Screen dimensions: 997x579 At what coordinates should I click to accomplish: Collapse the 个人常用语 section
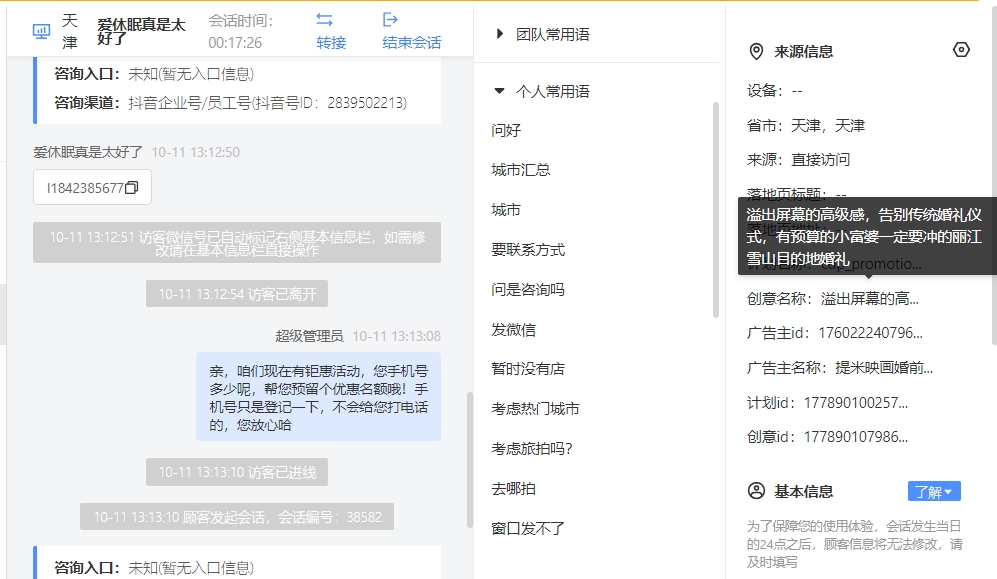[x=500, y=91]
